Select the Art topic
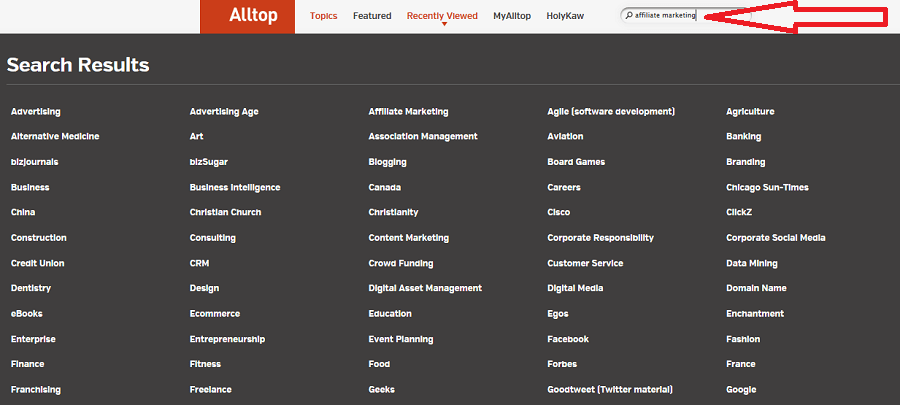The height and width of the screenshot is (405, 900). (196, 137)
